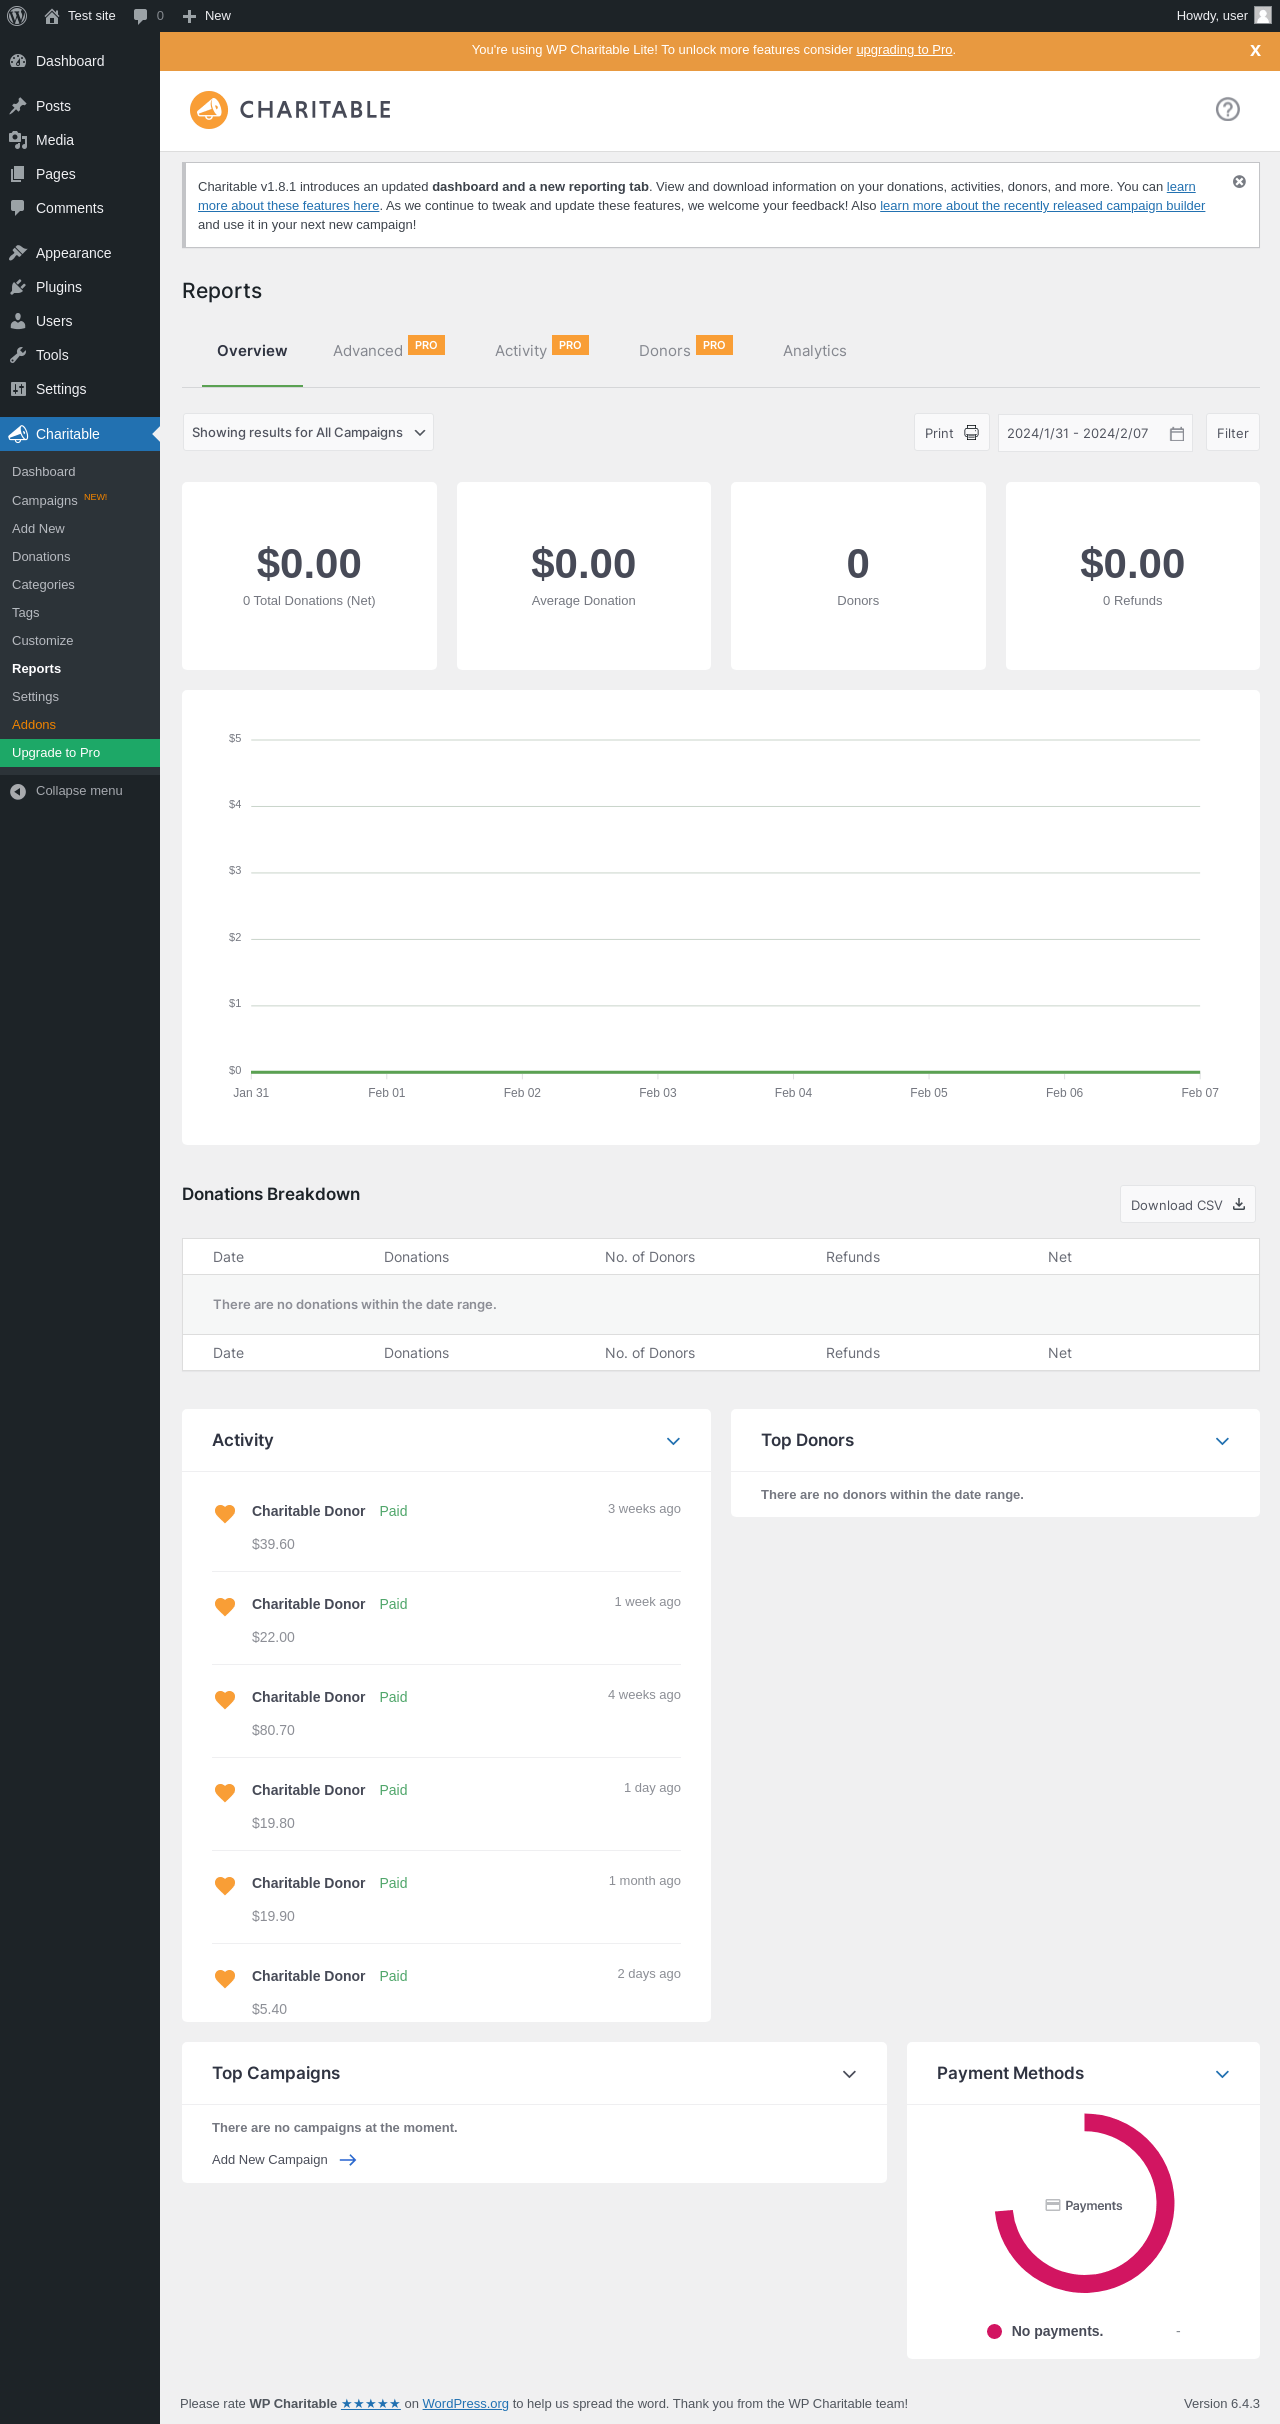Click the heart icon for $5.40 donation
1280x2424 pixels.
click(x=225, y=1978)
